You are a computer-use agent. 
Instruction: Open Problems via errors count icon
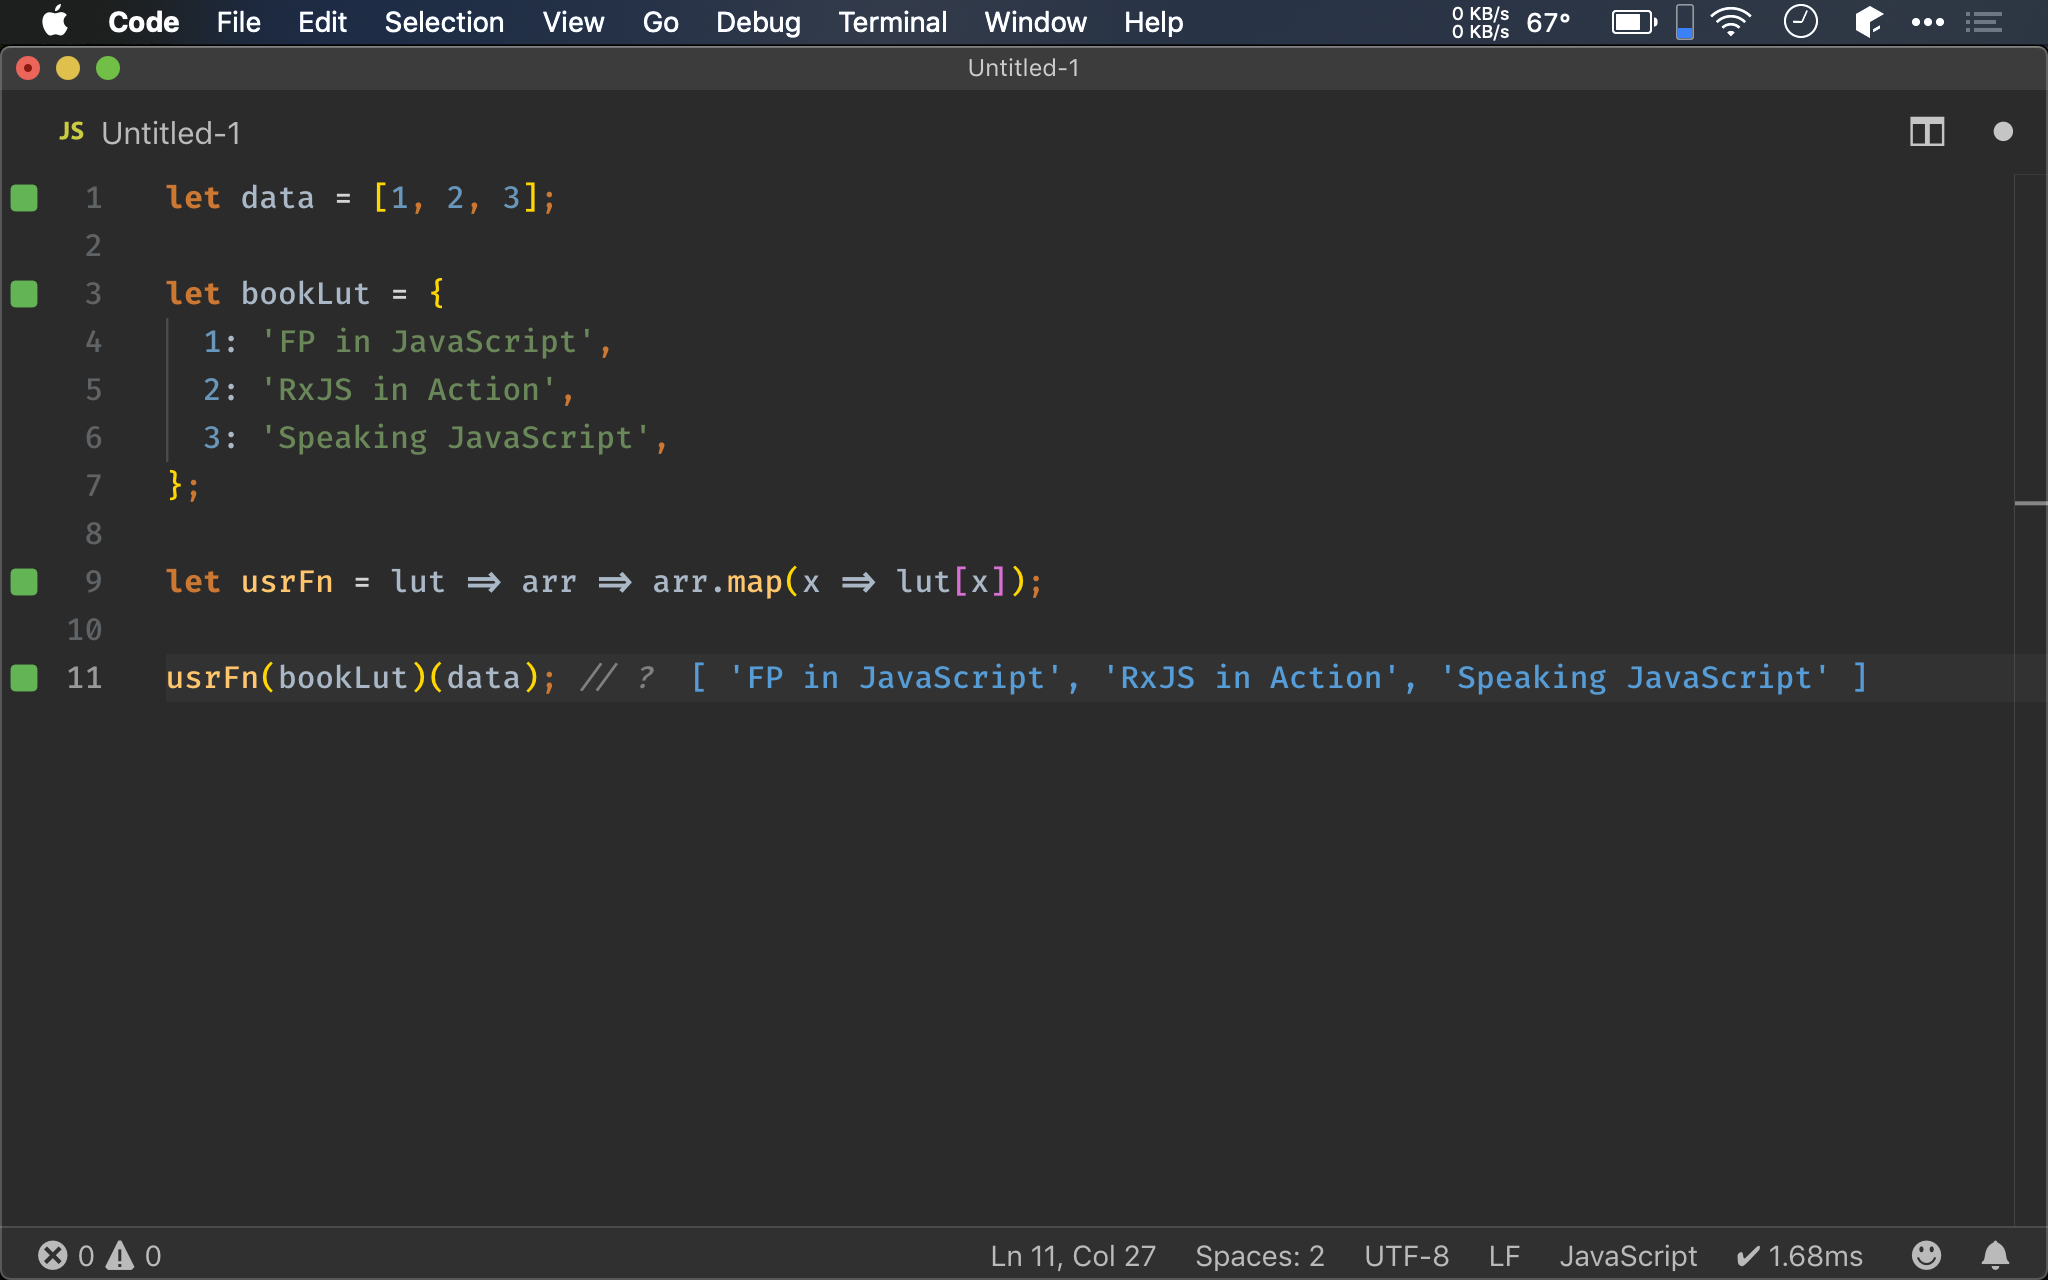tap(66, 1255)
